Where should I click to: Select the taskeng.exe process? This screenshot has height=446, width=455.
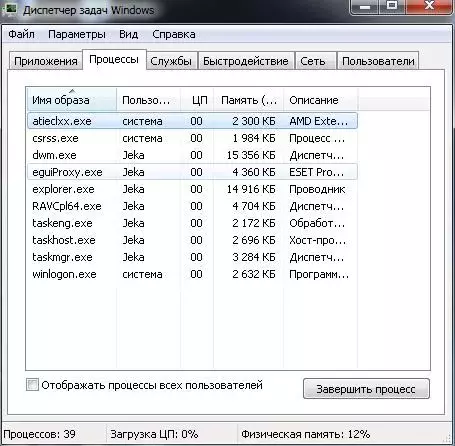(192, 223)
